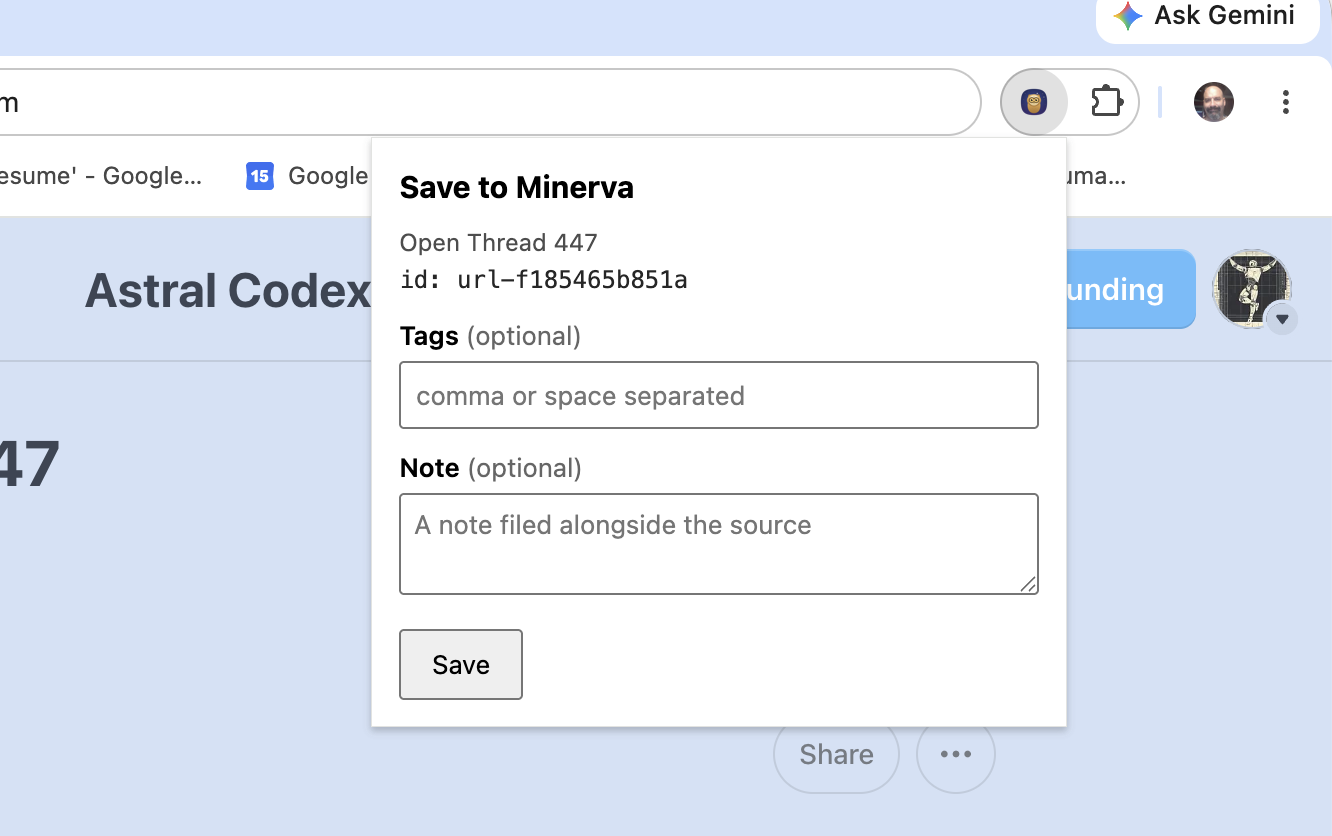Viewport: 1332px width, 836px height.
Task: Click the "Tags" label
Action: coord(429,336)
